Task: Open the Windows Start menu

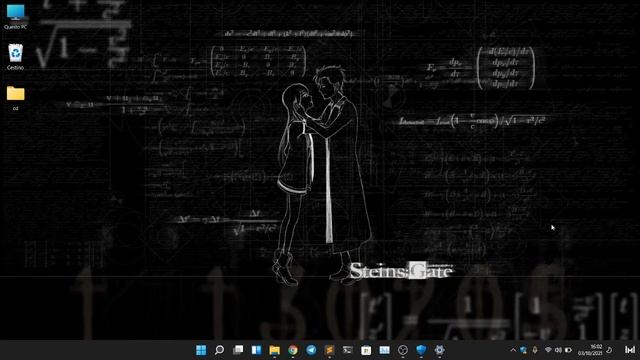Action: tap(201, 350)
